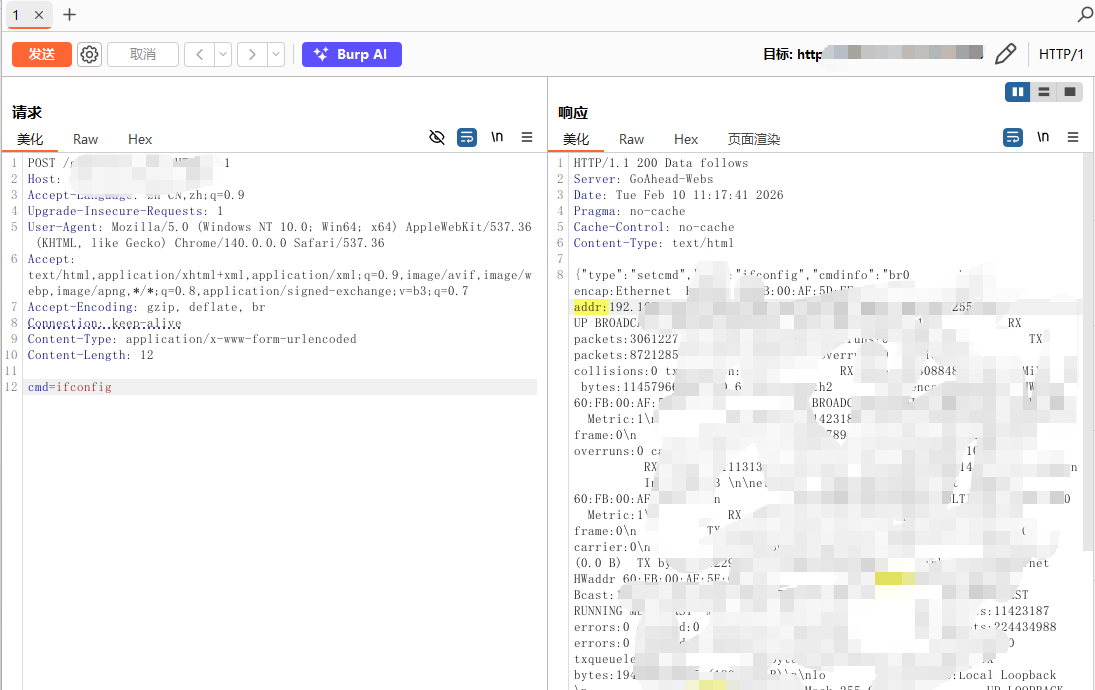The image size is (1095, 690).
Task: Open the response 页面渲染 render tab
Action: pyautogui.click(x=753, y=139)
